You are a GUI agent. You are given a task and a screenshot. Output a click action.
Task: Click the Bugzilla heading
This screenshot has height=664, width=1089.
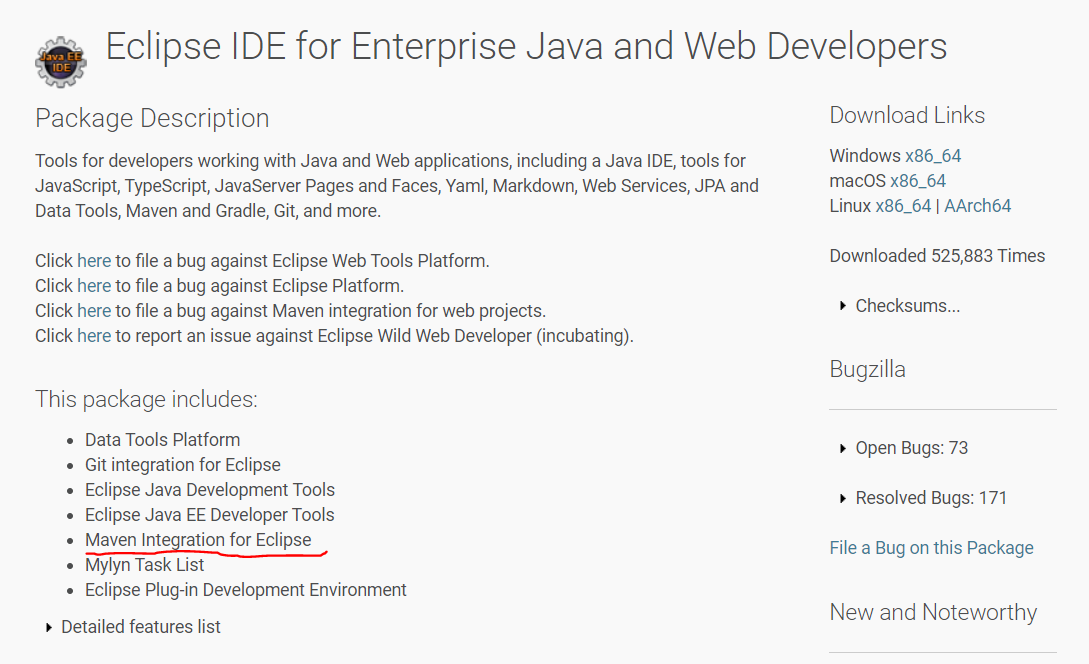click(867, 370)
